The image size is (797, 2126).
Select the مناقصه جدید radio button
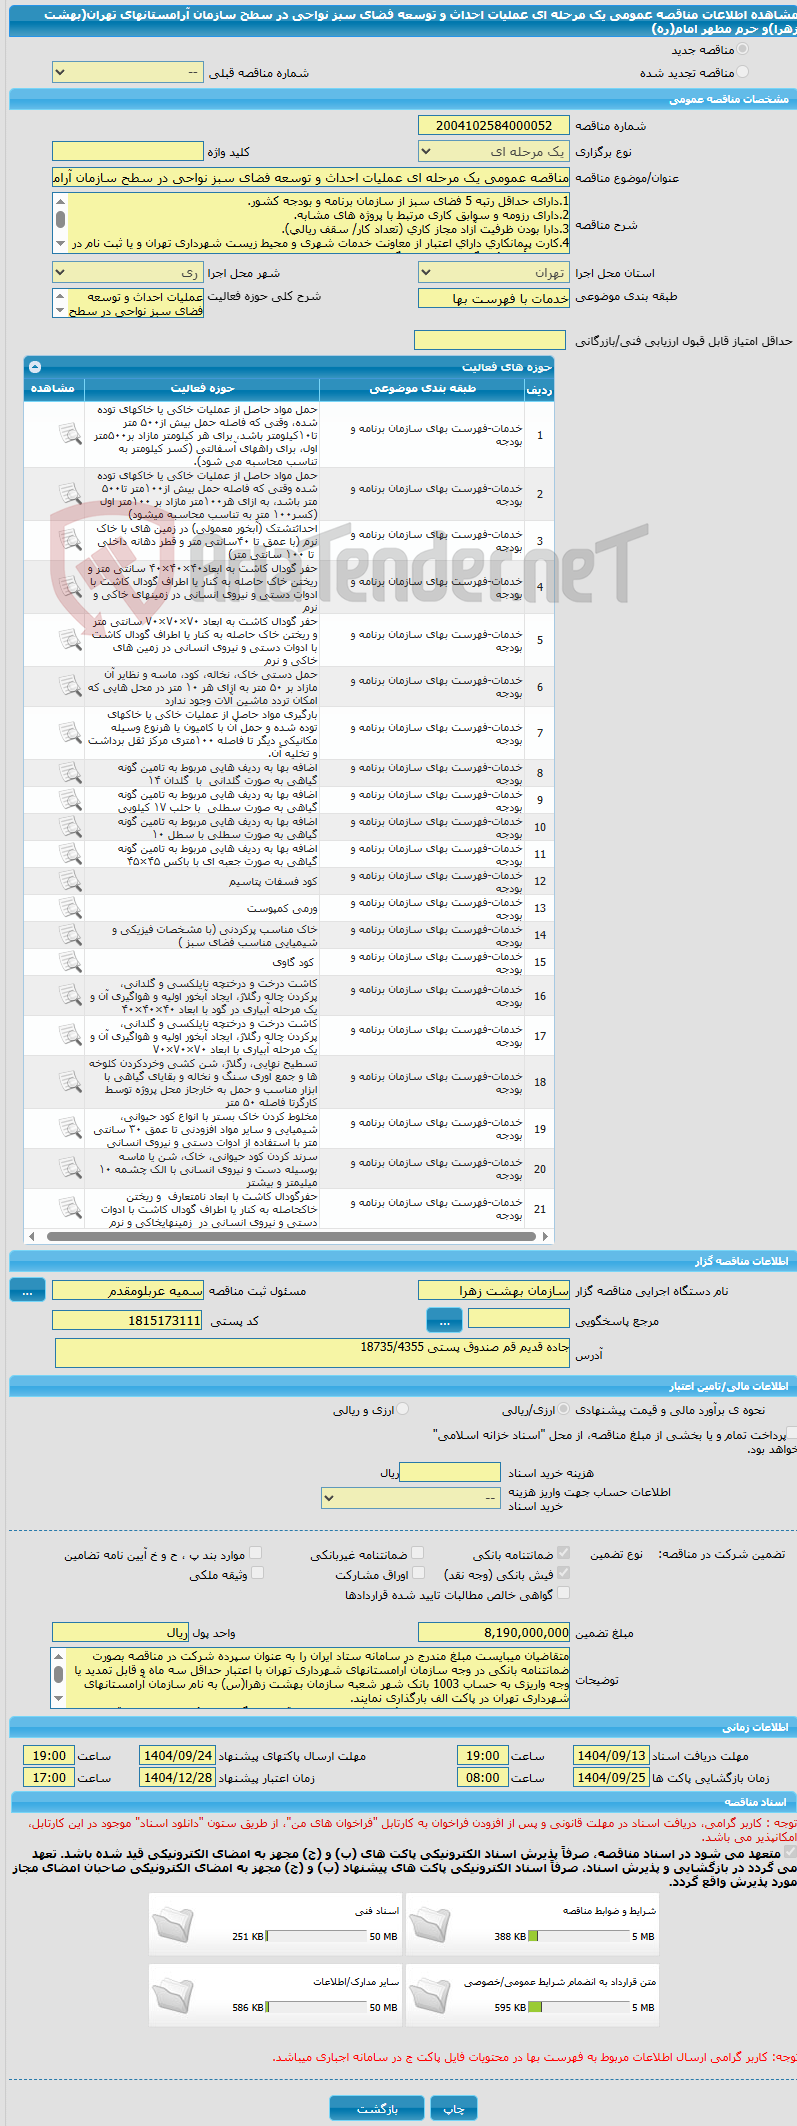point(742,49)
